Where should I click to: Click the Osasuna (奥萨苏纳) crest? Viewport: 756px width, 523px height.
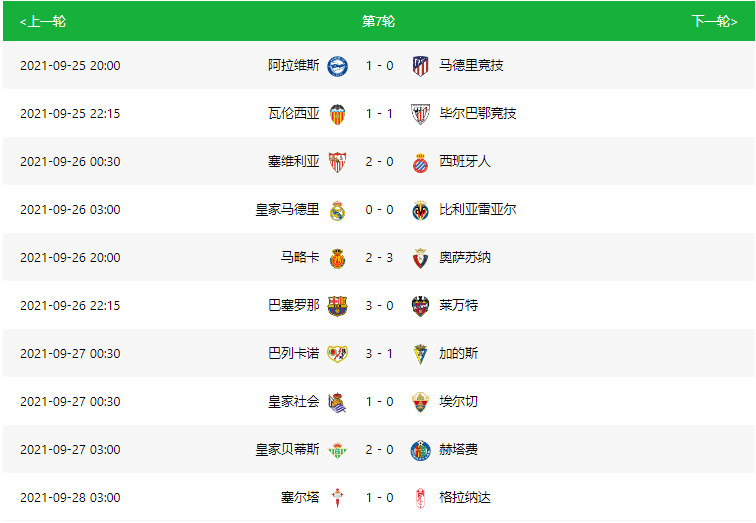tap(420, 258)
